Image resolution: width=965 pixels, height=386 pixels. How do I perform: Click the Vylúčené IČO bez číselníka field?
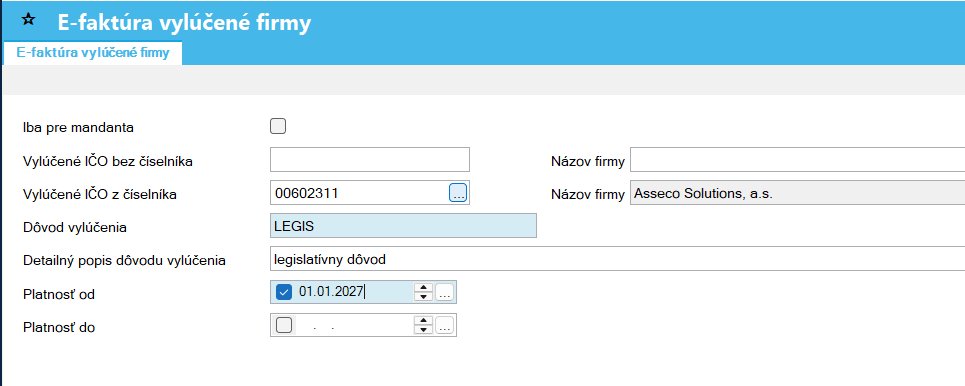pyautogui.click(x=370, y=159)
